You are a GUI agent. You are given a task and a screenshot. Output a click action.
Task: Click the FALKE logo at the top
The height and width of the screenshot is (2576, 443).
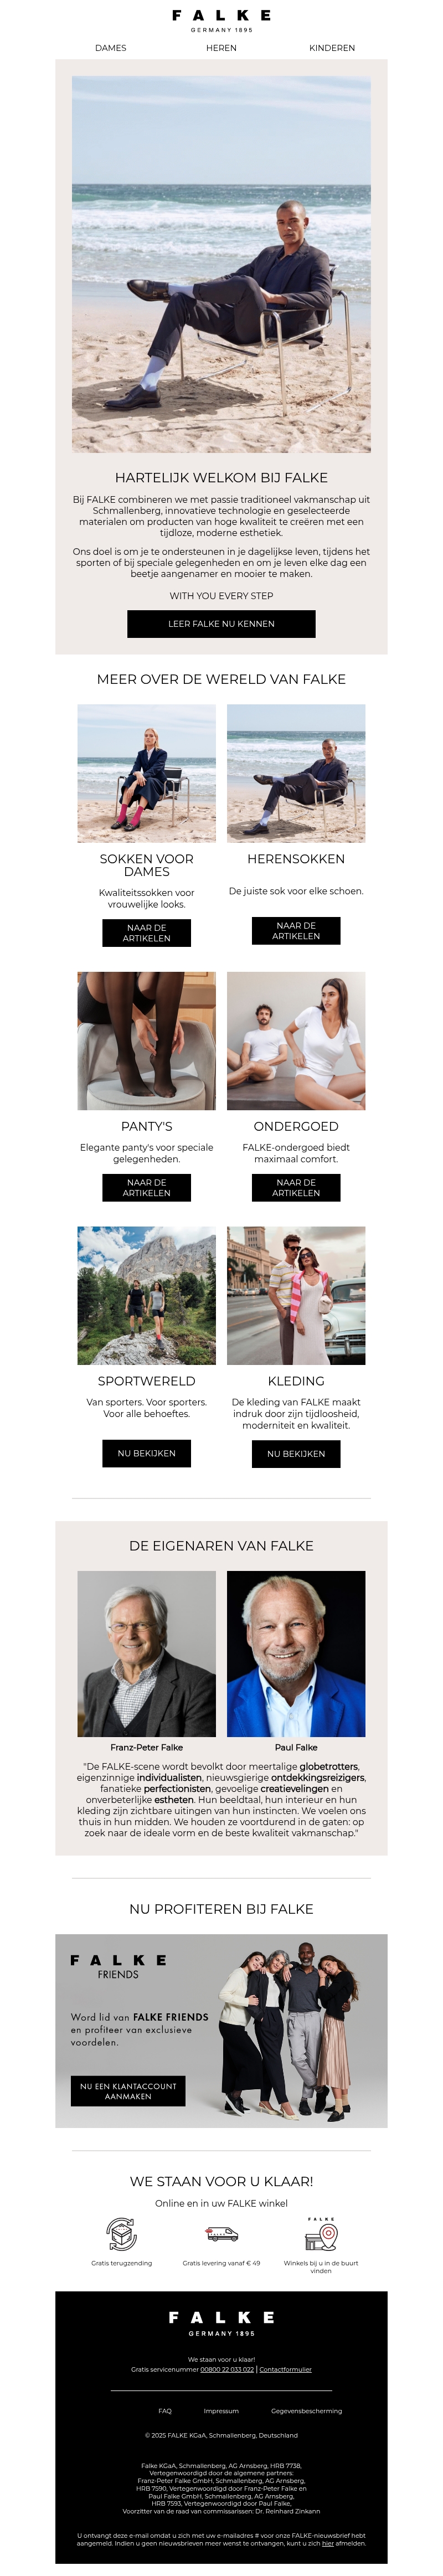tap(221, 21)
